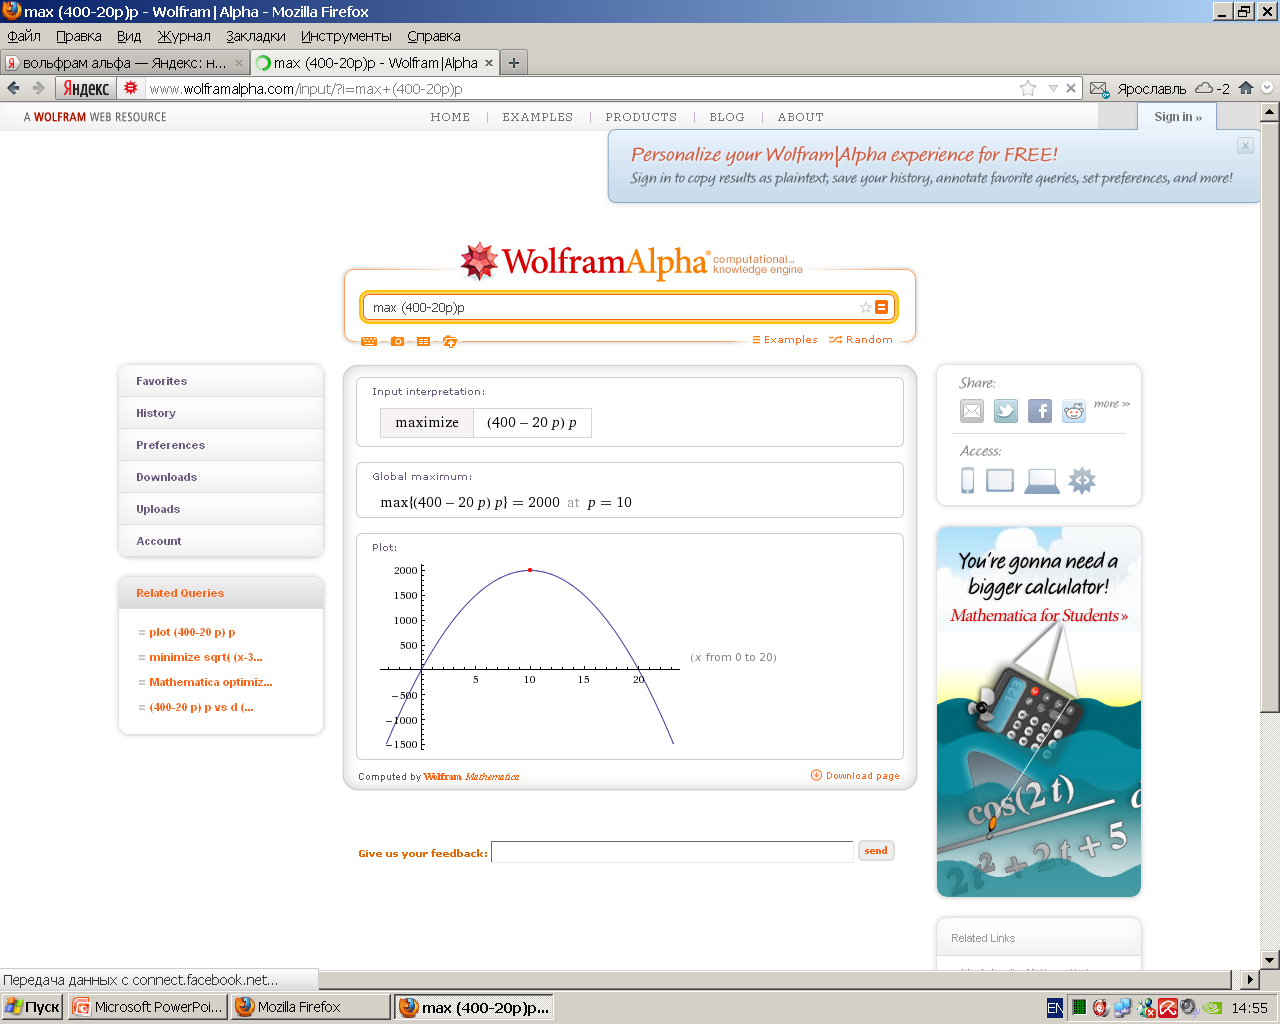
Task: Bookmark page with the URL bar star
Action: 1028,88
